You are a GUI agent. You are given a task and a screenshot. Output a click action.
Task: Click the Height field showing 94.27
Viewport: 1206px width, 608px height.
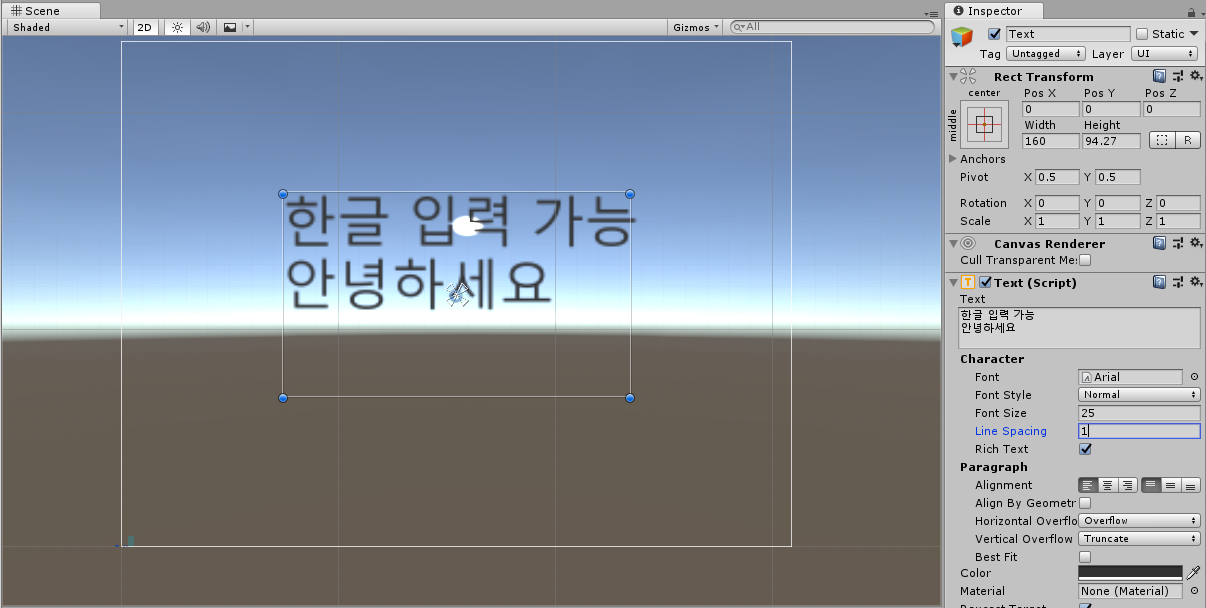click(x=1111, y=141)
